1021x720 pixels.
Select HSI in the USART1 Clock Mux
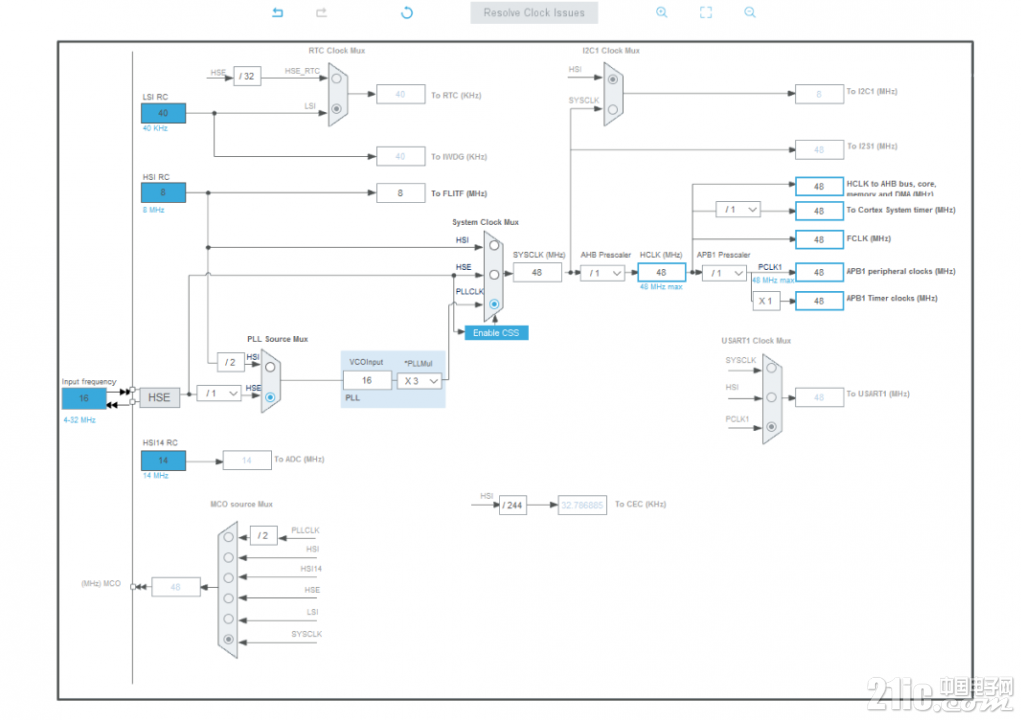772,397
